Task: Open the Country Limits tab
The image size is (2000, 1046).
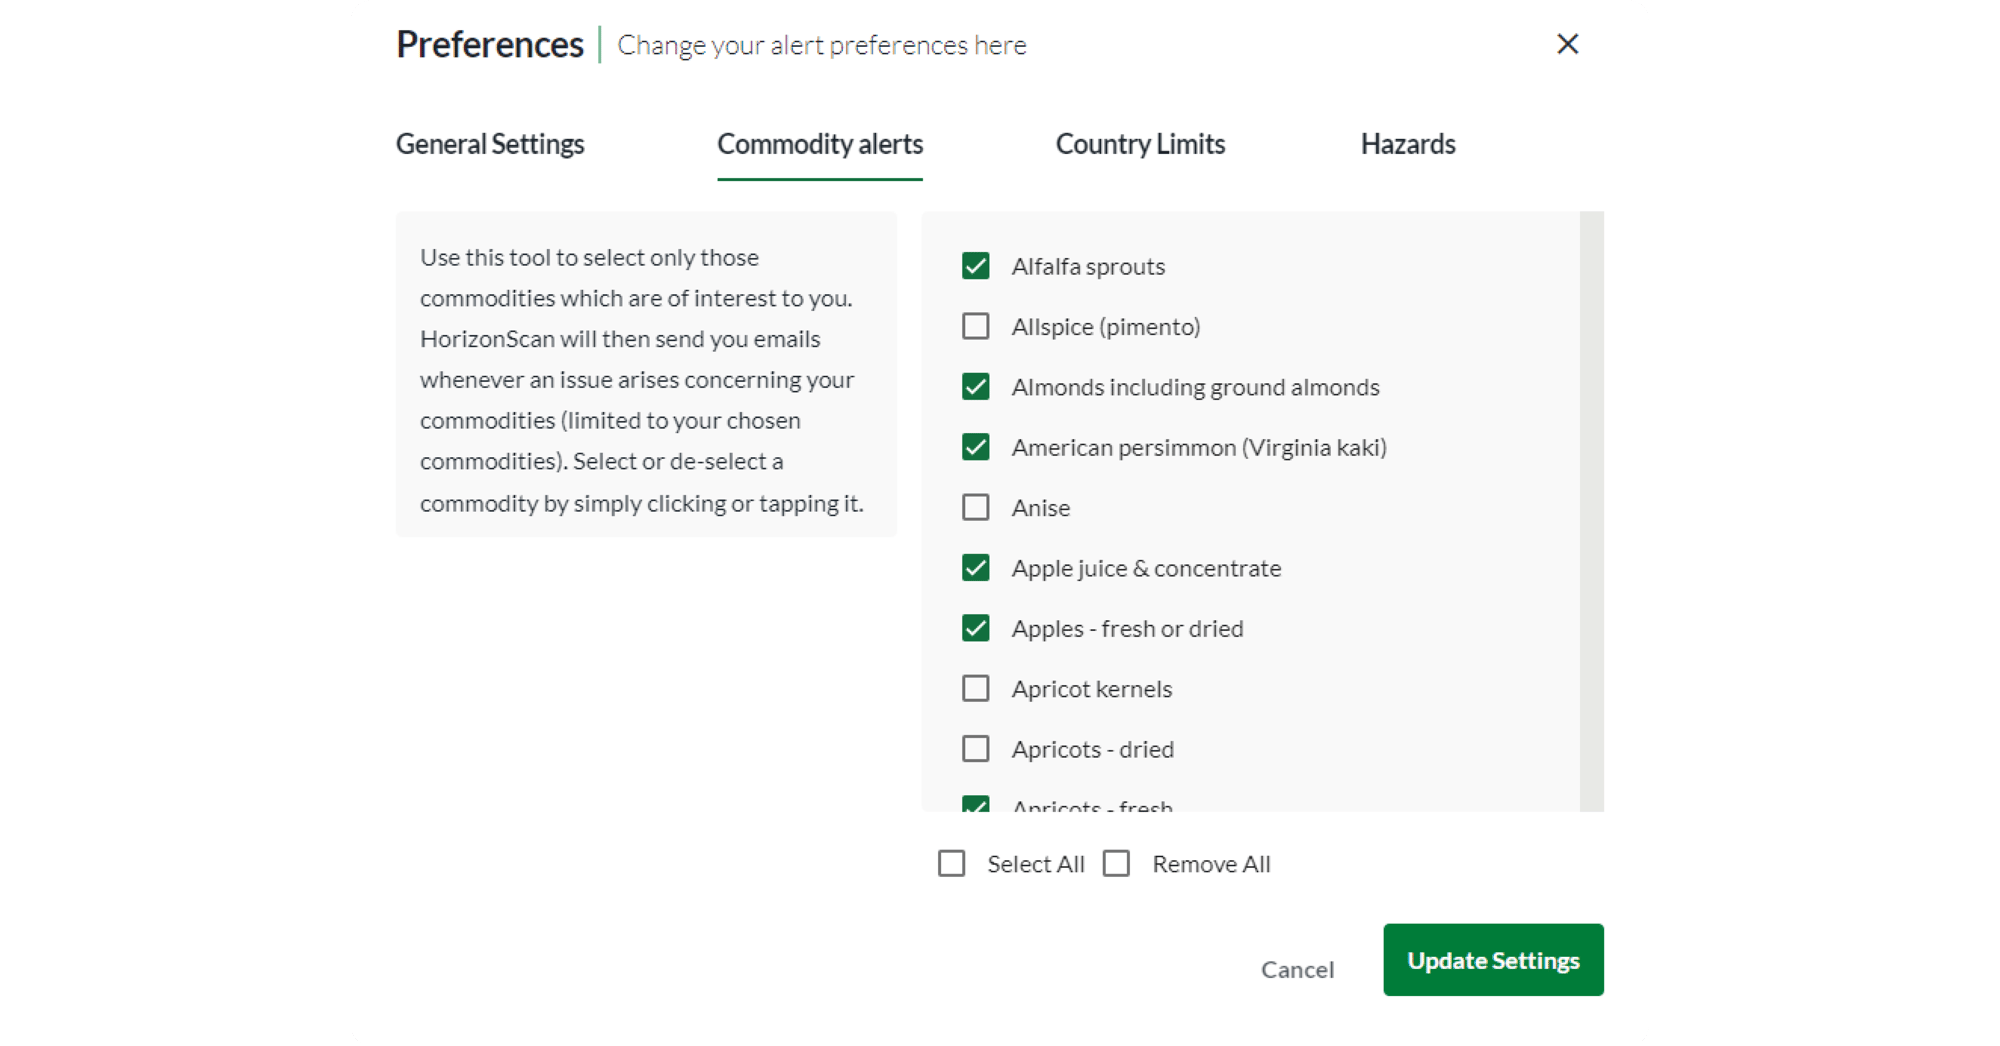Action: [1140, 144]
